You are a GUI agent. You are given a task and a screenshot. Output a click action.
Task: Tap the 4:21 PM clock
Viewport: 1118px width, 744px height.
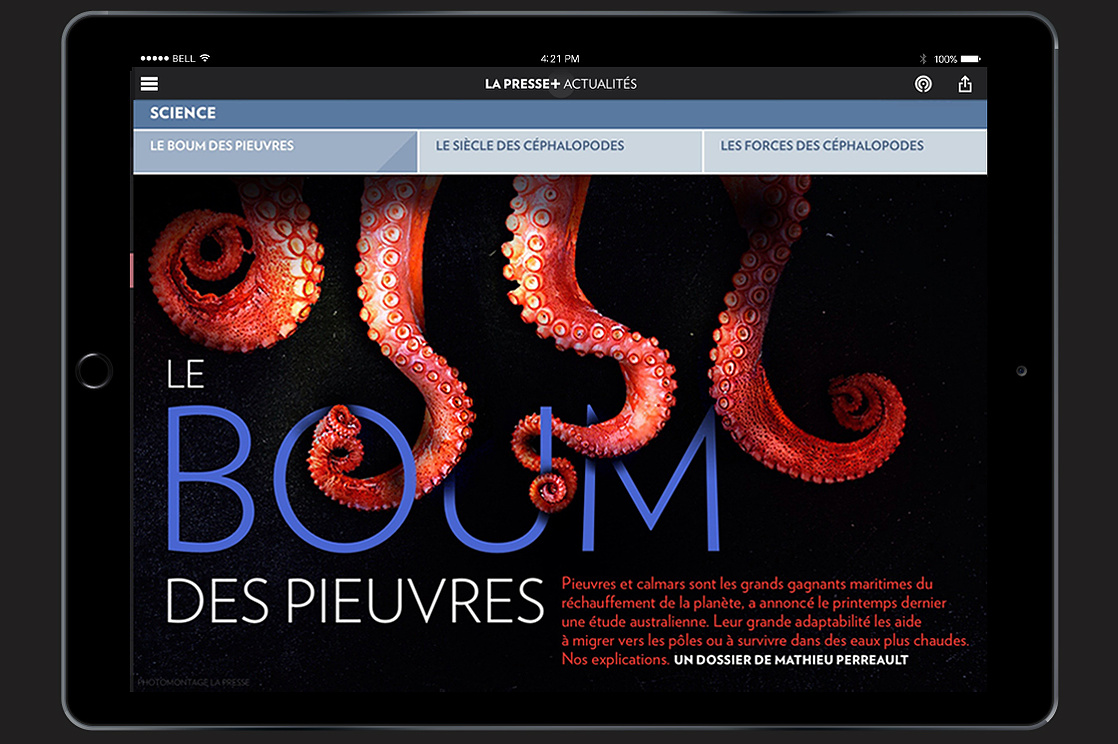560,58
